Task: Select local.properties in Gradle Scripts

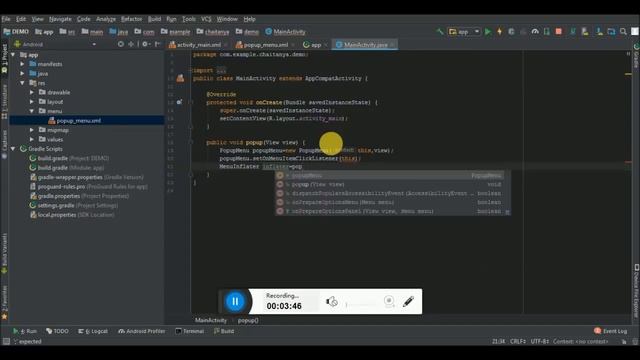Action: (72, 215)
